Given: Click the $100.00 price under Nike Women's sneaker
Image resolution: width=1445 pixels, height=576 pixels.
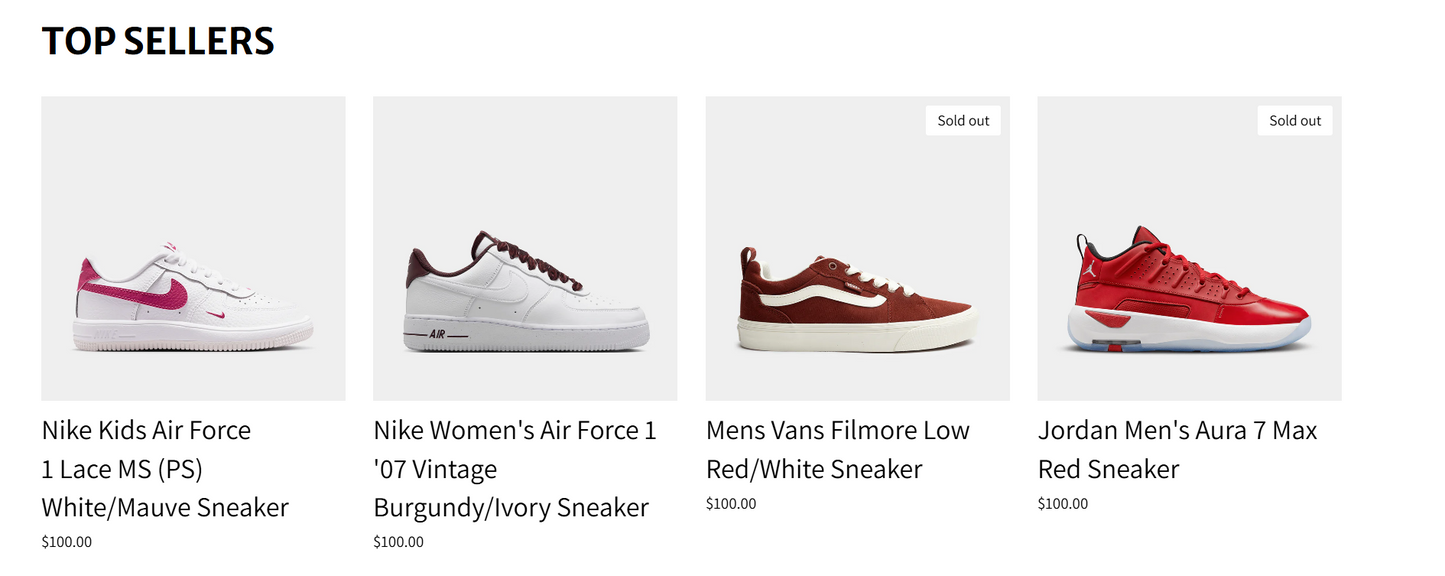Looking at the screenshot, I should (399, 542).
